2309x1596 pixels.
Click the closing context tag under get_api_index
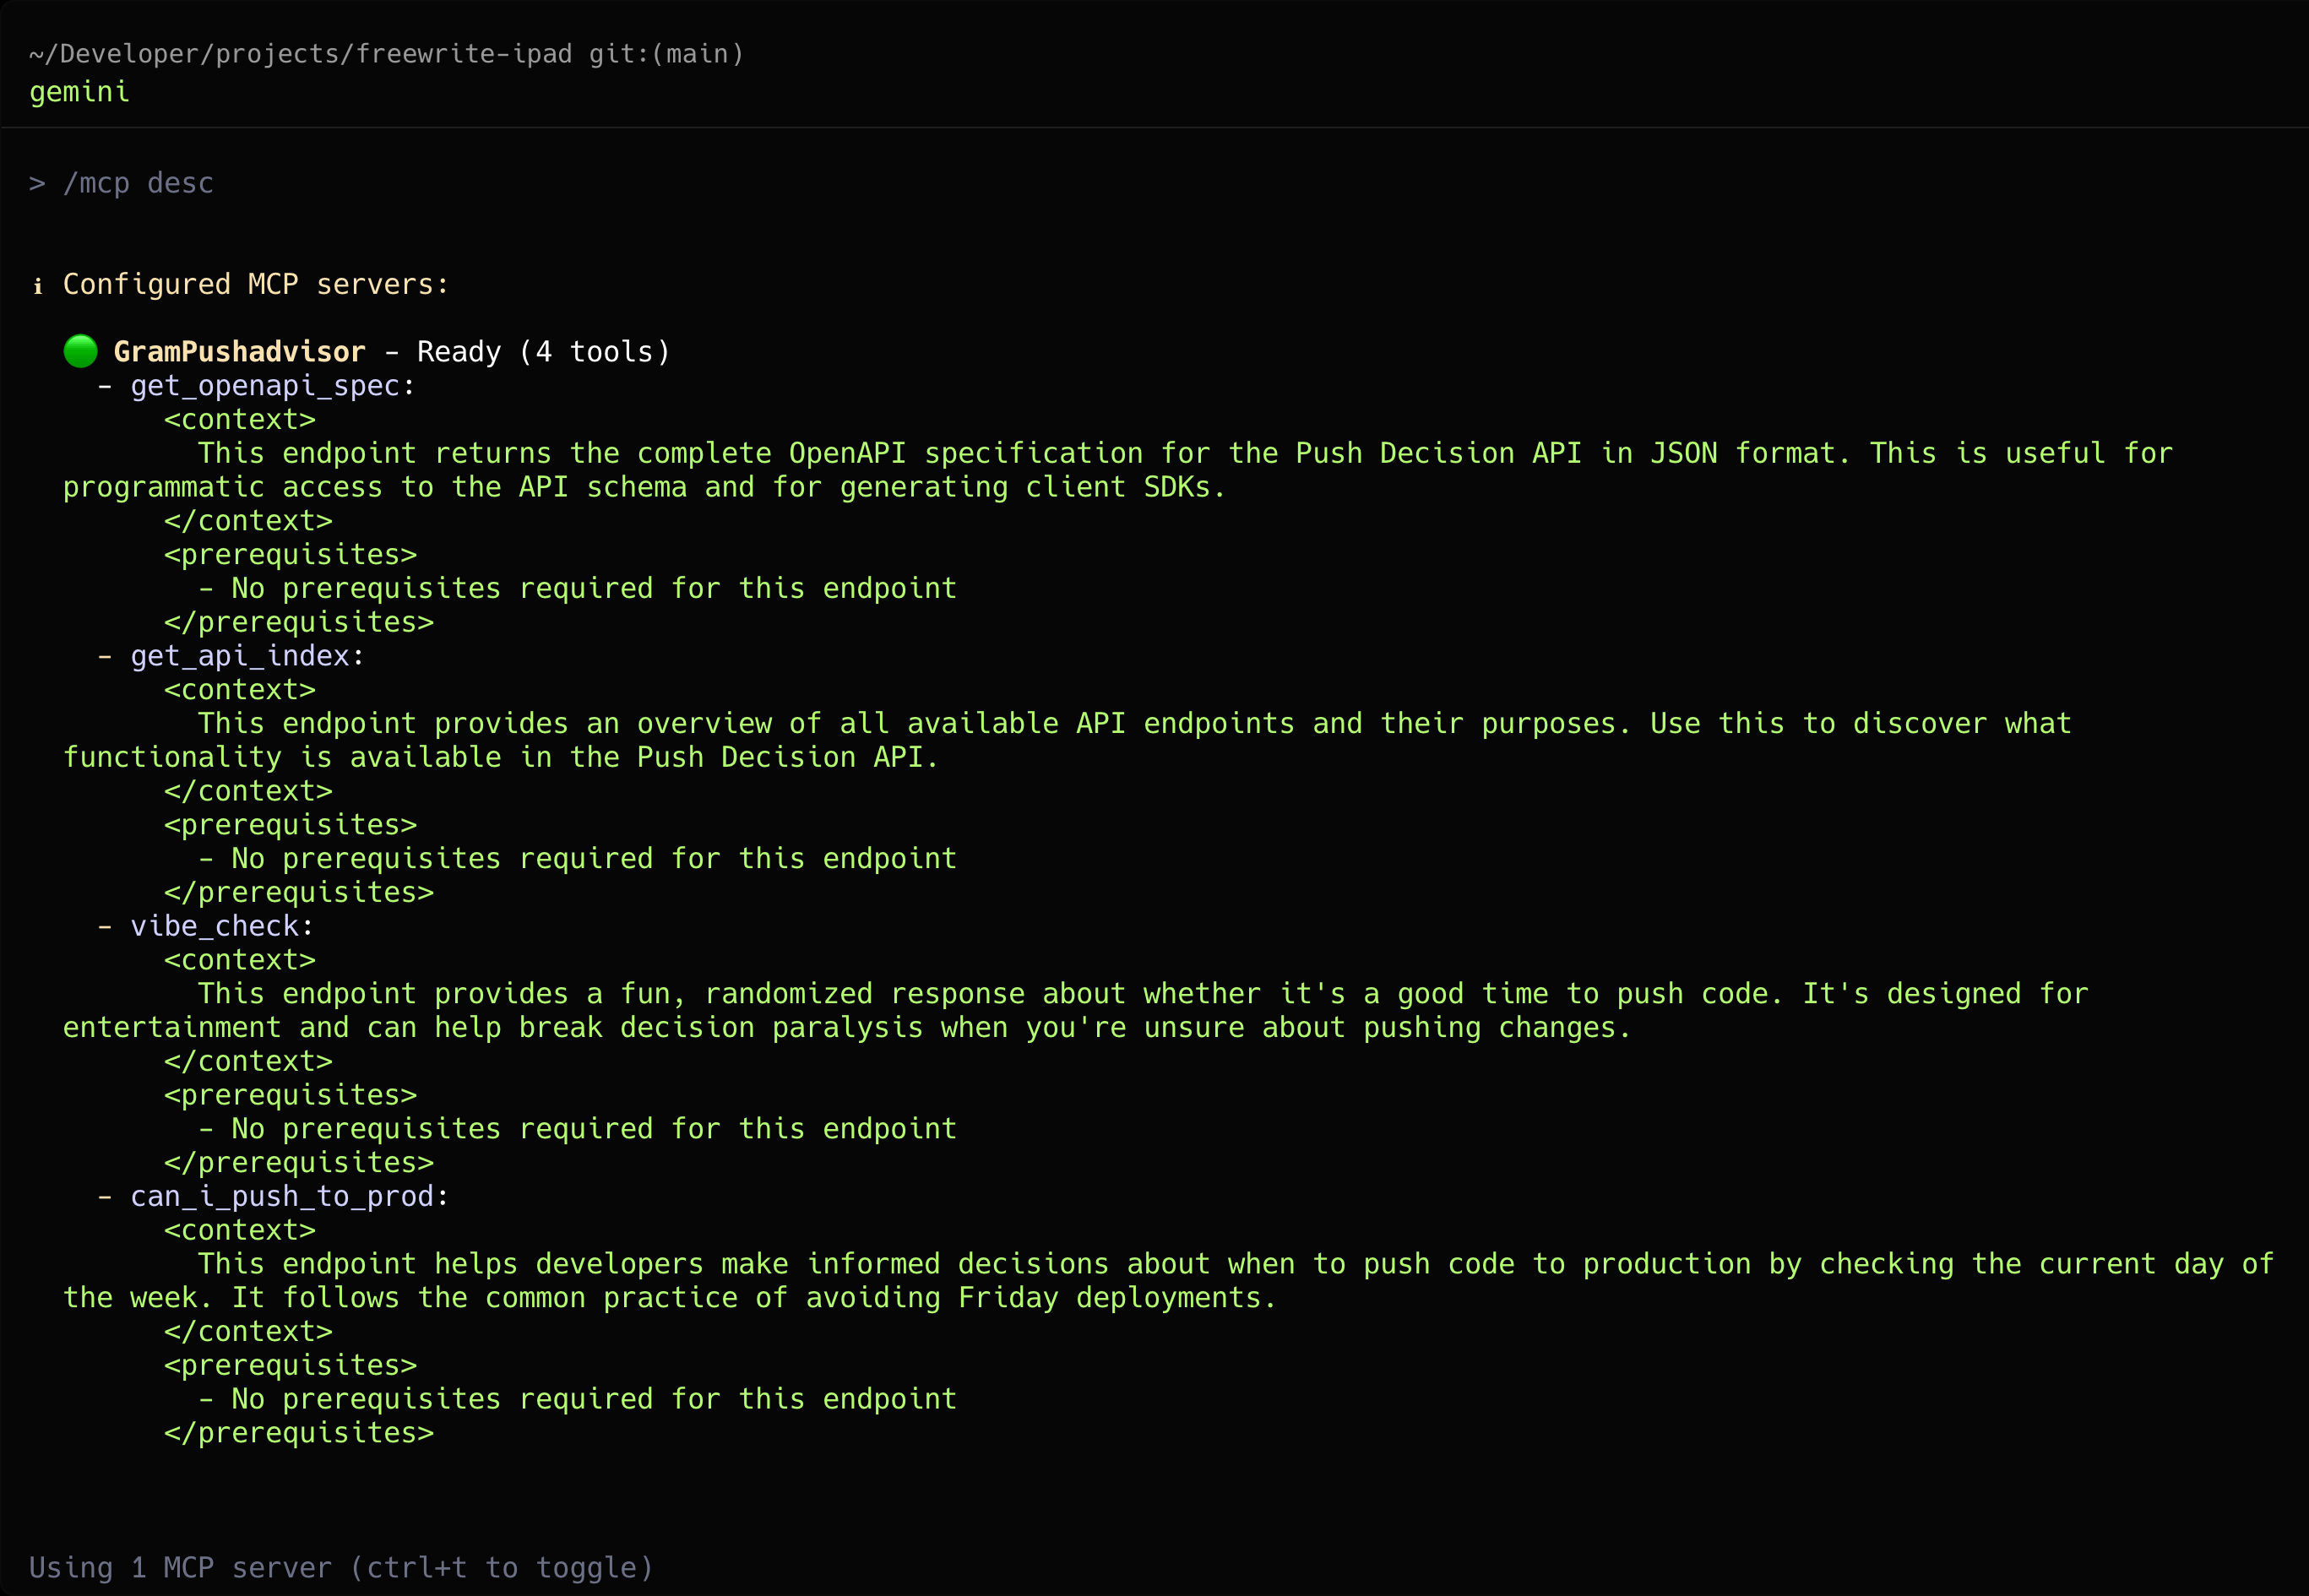pos(248,791)
